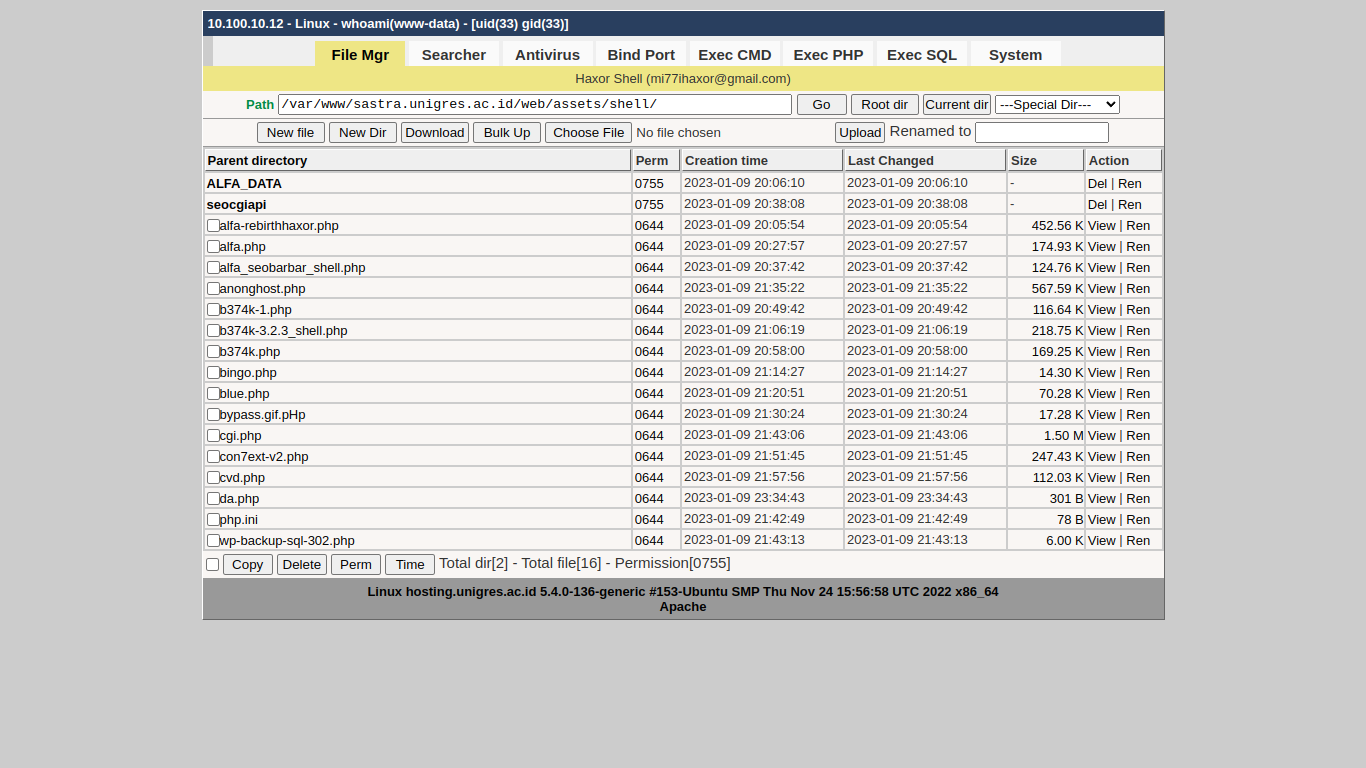Select the System tab

pyautogui.click(x=1016, y=54)
